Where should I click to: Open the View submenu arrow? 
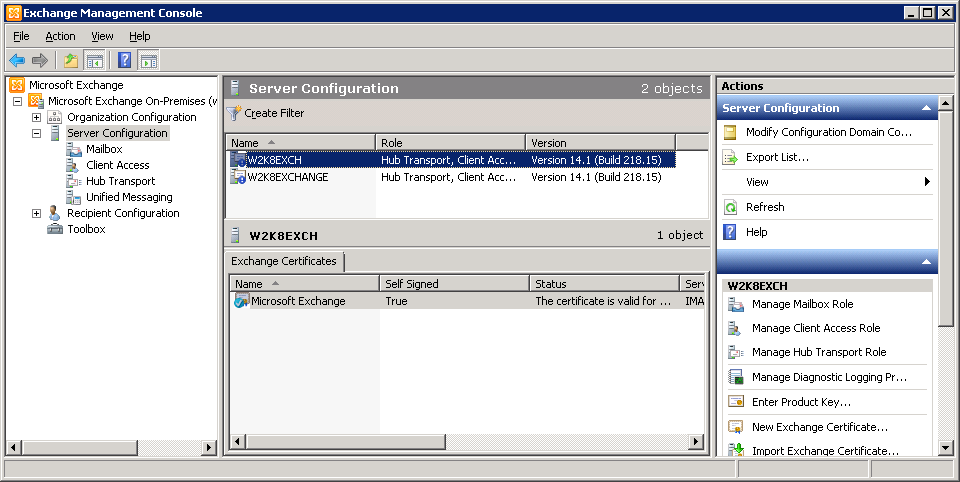point(927,181)
